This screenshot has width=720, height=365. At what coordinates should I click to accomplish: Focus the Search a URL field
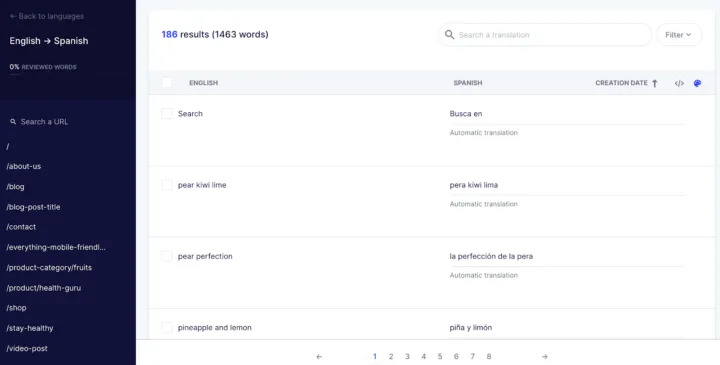coord(44,122)
